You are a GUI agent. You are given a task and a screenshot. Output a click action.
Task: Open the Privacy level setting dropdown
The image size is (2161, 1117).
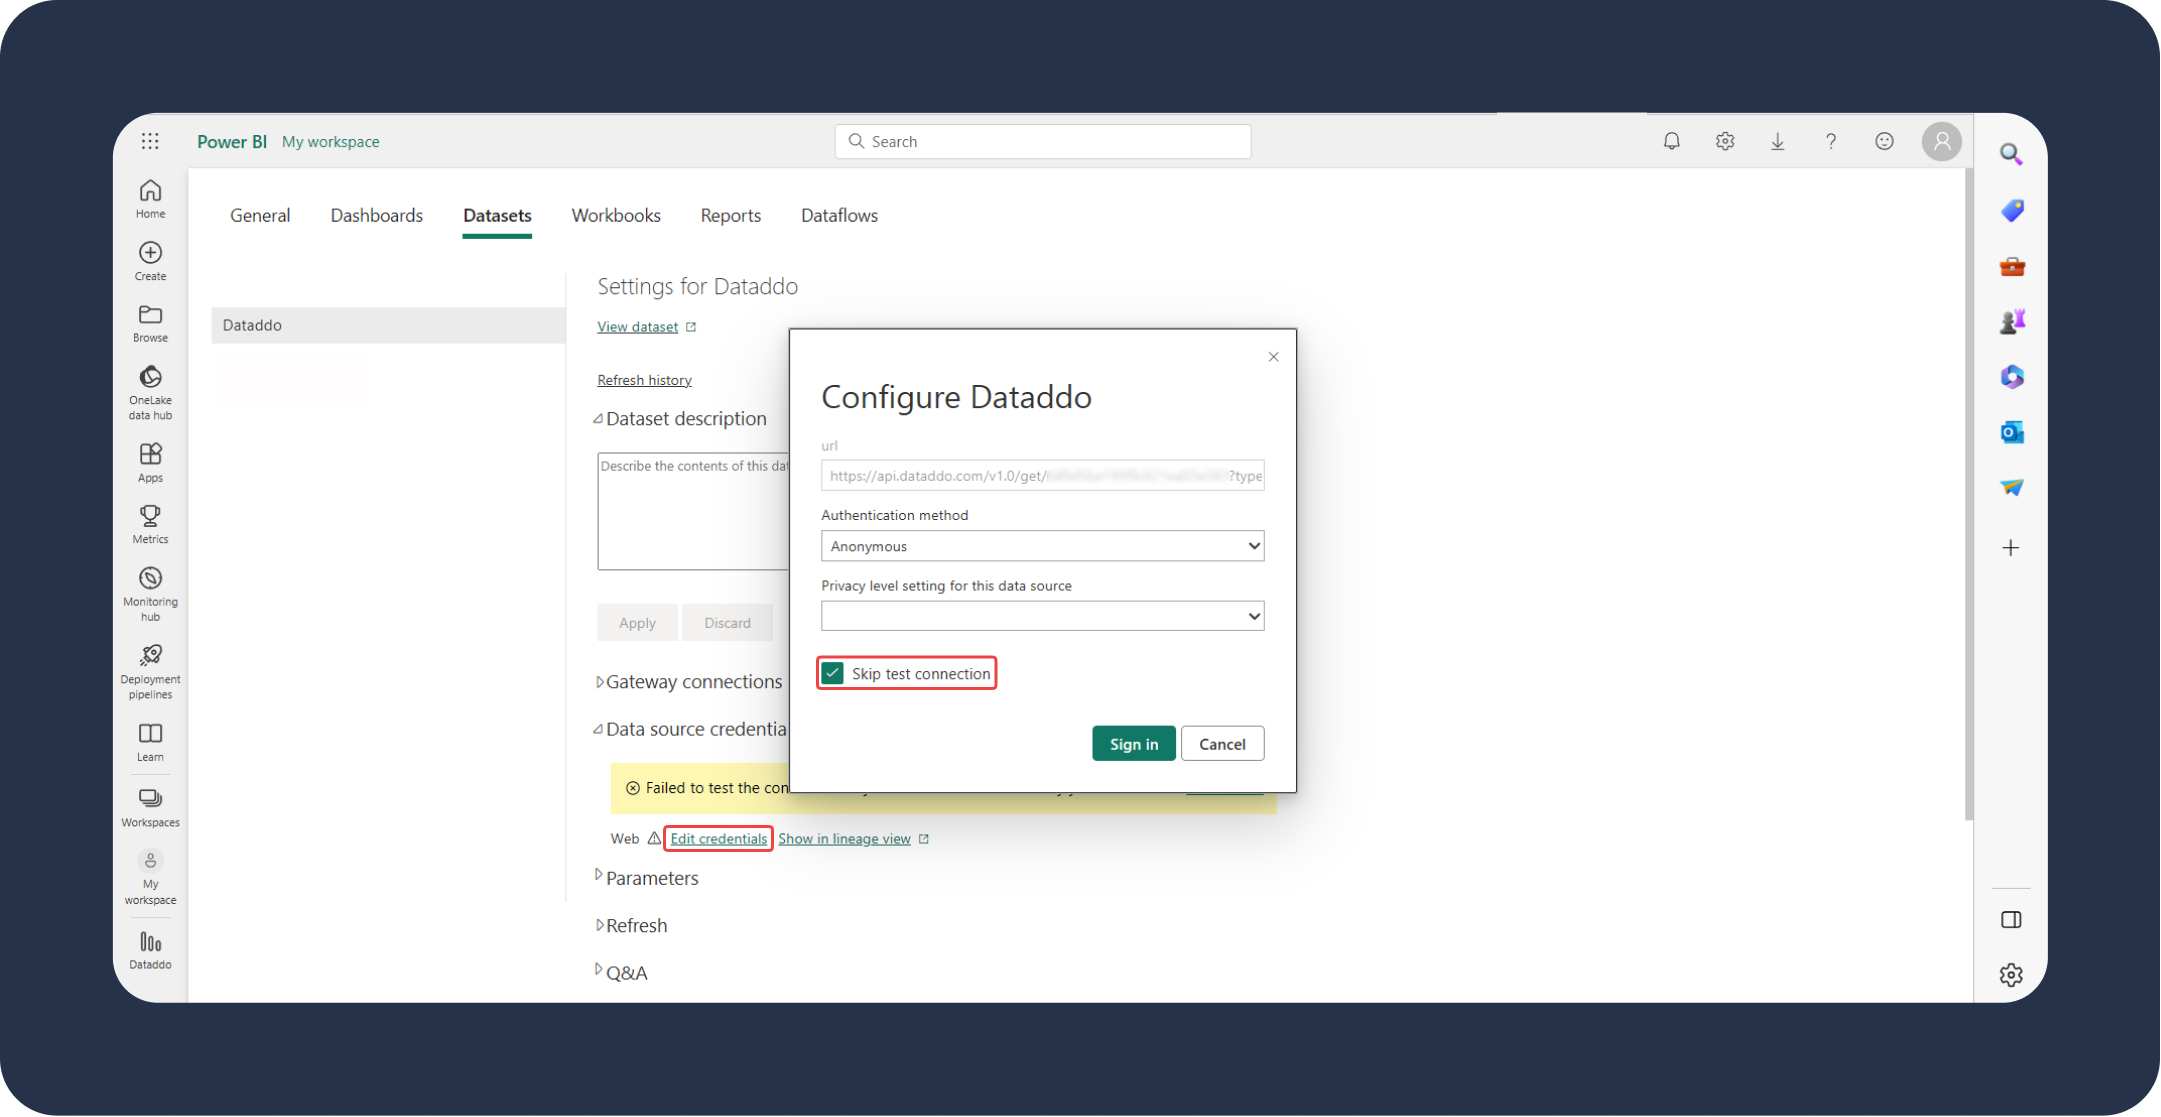pos(1042,616)
